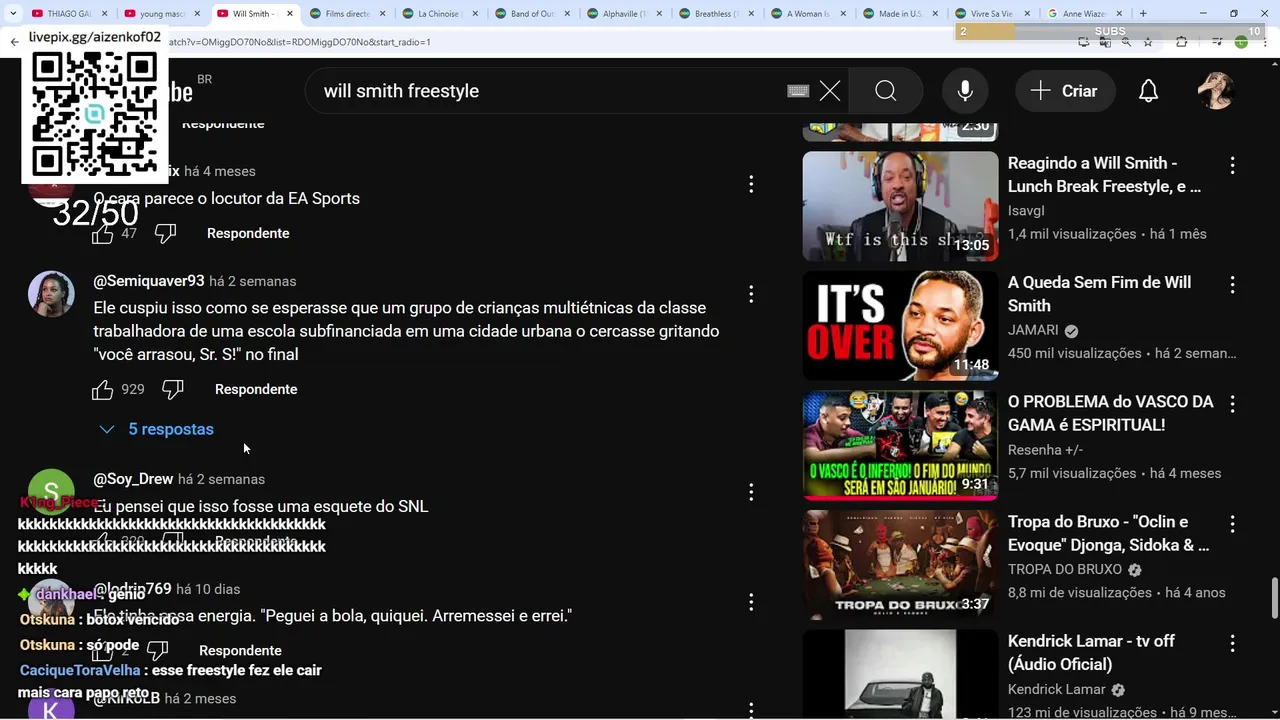Viewport: 1280px width, 720px height.
Task: Reply to the EA Sports comment with Respondente
Action: coord(248,234)
